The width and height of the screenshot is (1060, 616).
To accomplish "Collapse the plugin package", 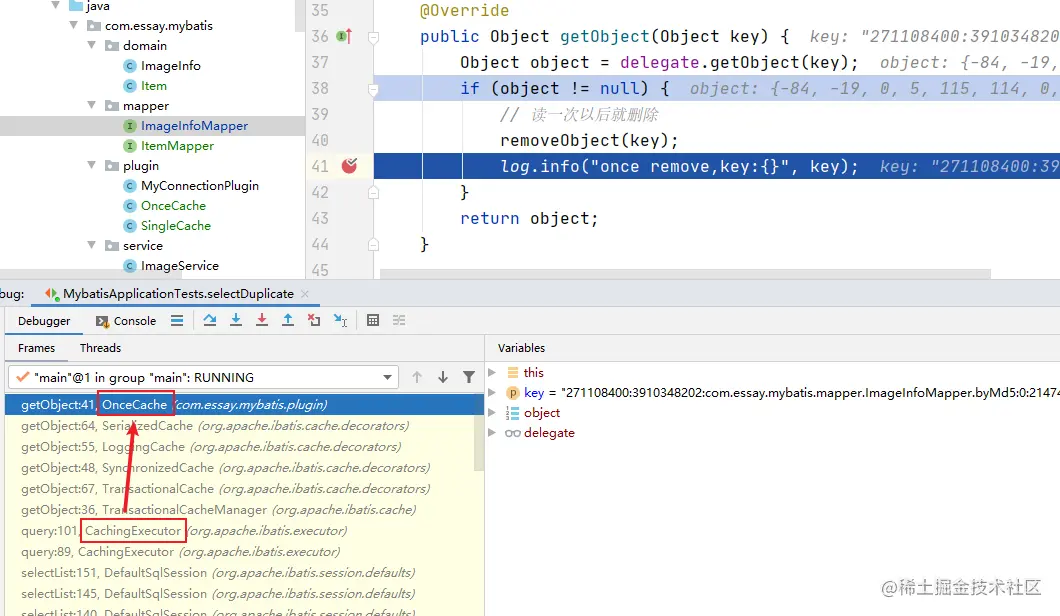I will [92, 166].
